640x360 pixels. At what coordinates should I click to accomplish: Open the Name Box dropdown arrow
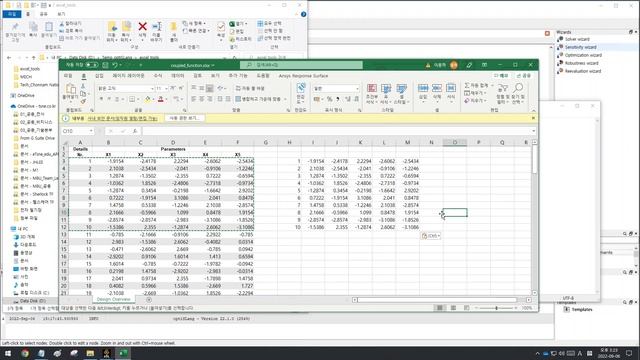coord(91,131)
